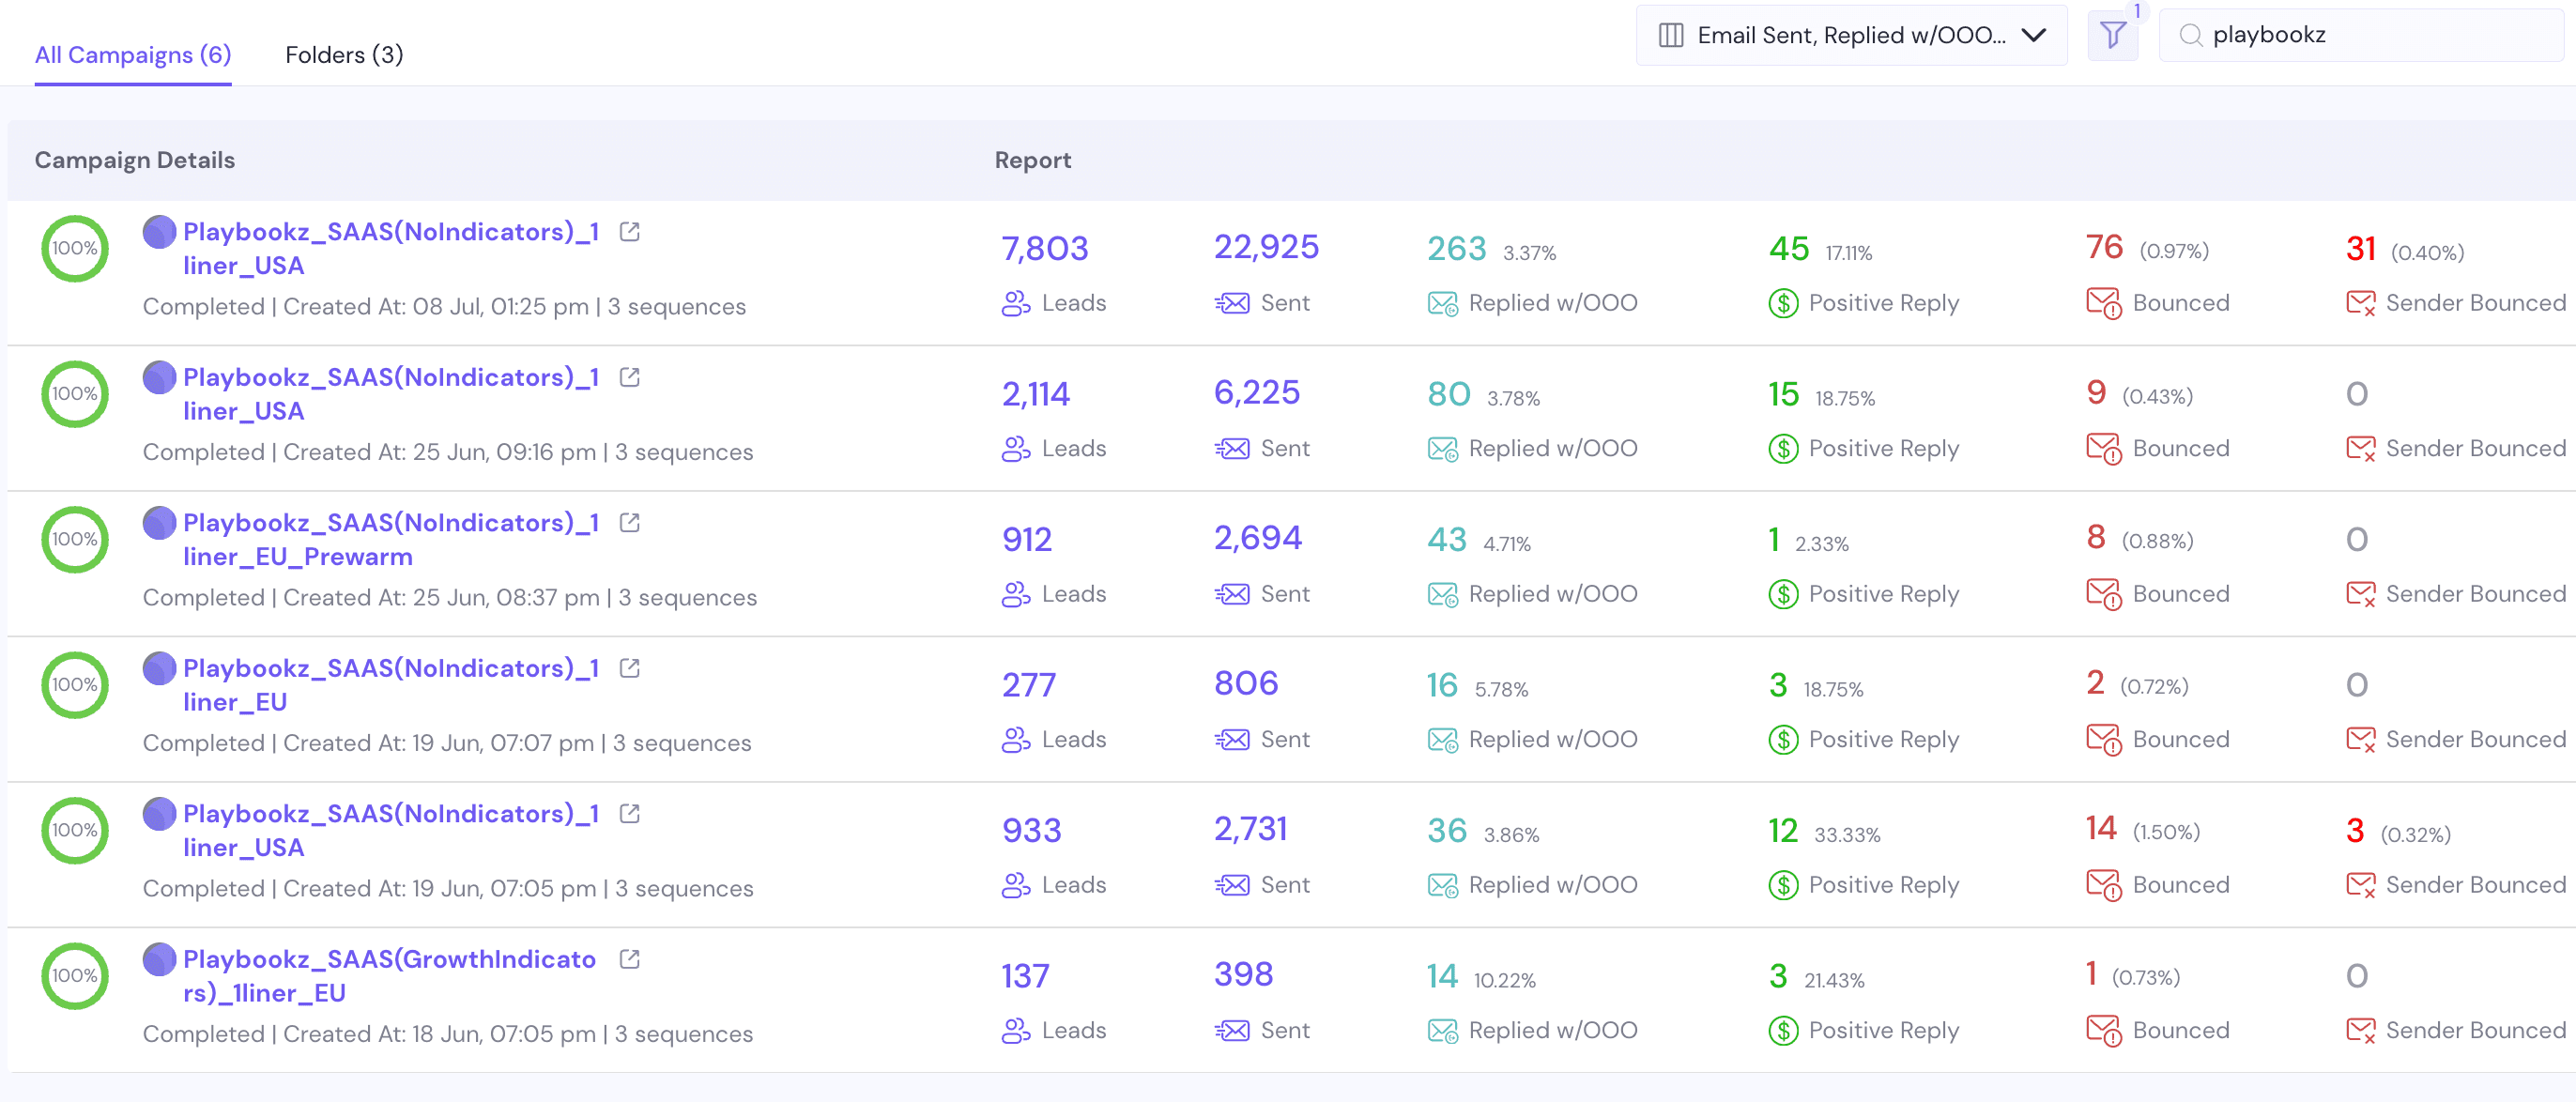Expand the dropdown chevron next to column selector
This screenshot has height=1102, width=2576.
click(x=2034, y=35)
